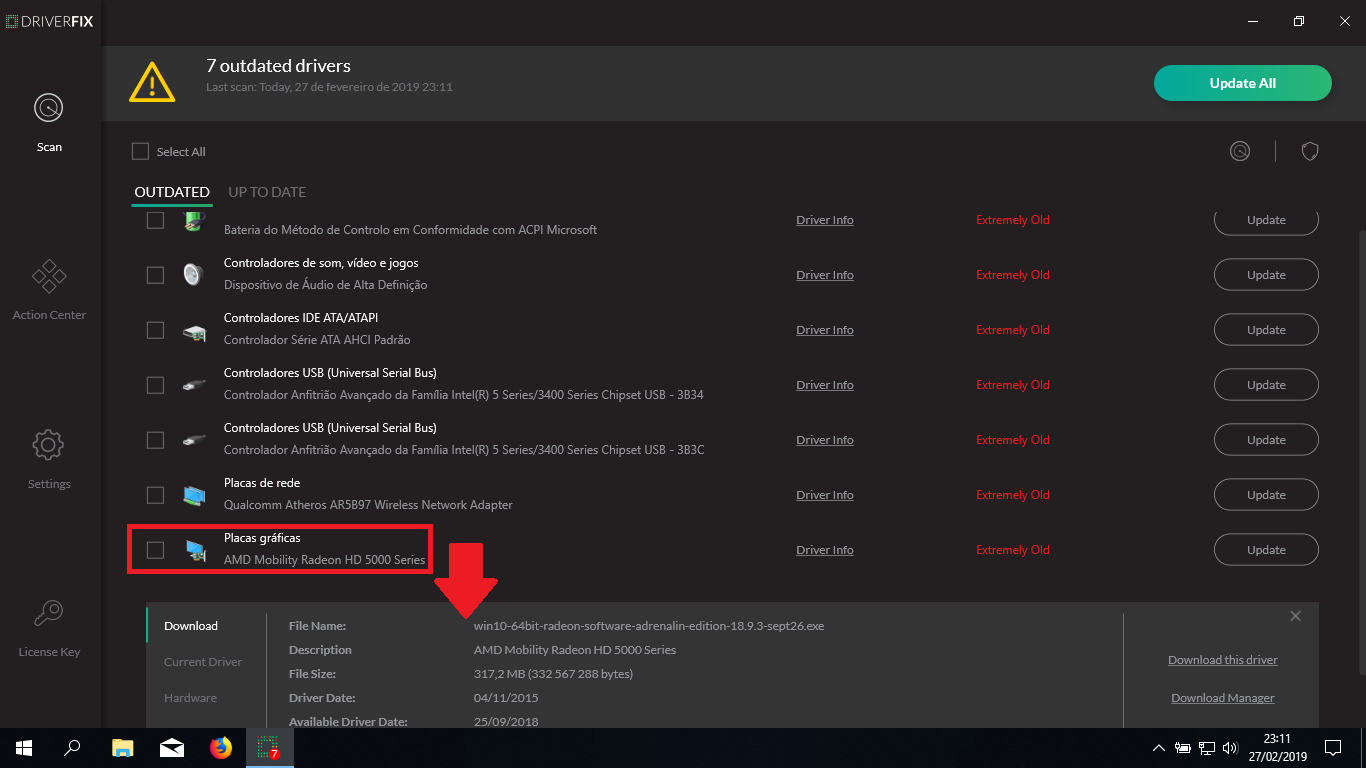Open Settings gear in sidebar

tap(49, 444)
